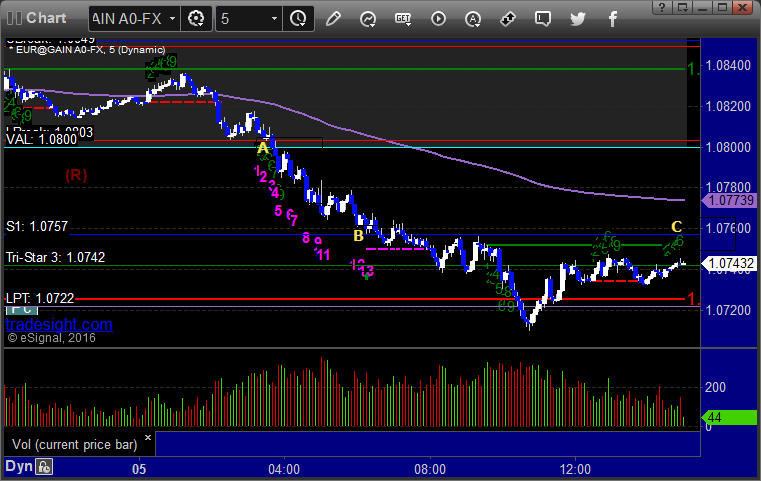Open the alerts 'A' circle icon
Viewport: 761px width, 481px height.
pos(473,19)
